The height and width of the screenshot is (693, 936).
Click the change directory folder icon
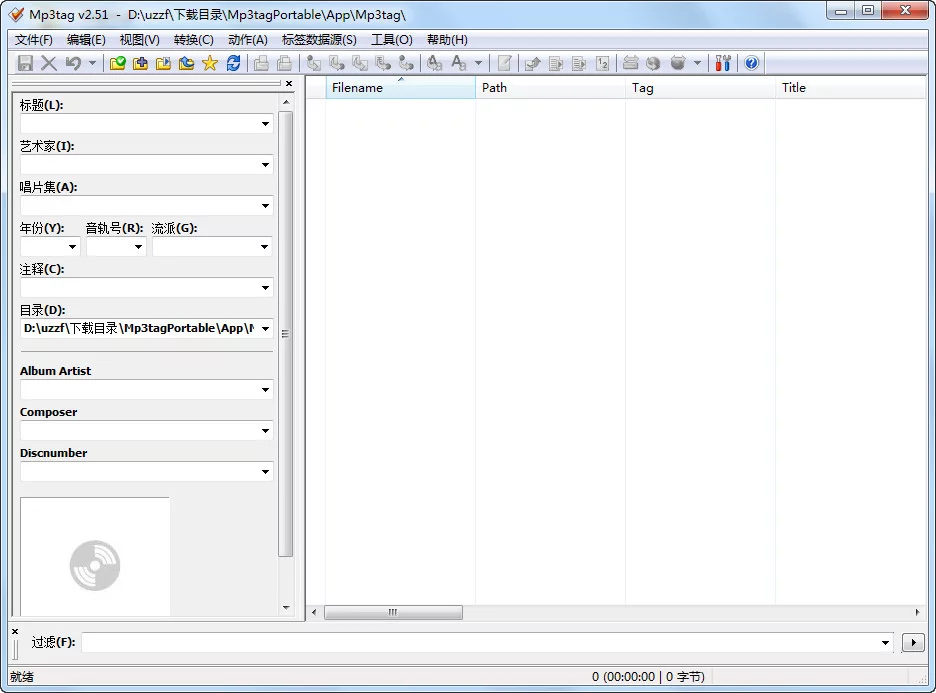coord(118,63)
